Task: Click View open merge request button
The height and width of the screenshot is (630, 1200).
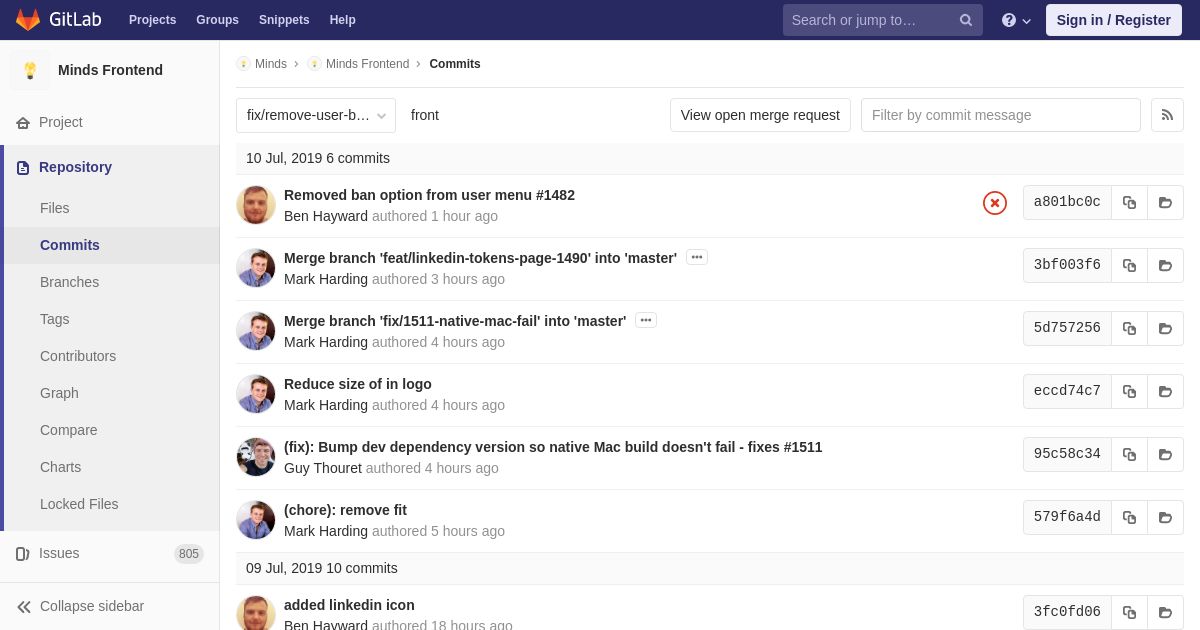Action: 760,115
